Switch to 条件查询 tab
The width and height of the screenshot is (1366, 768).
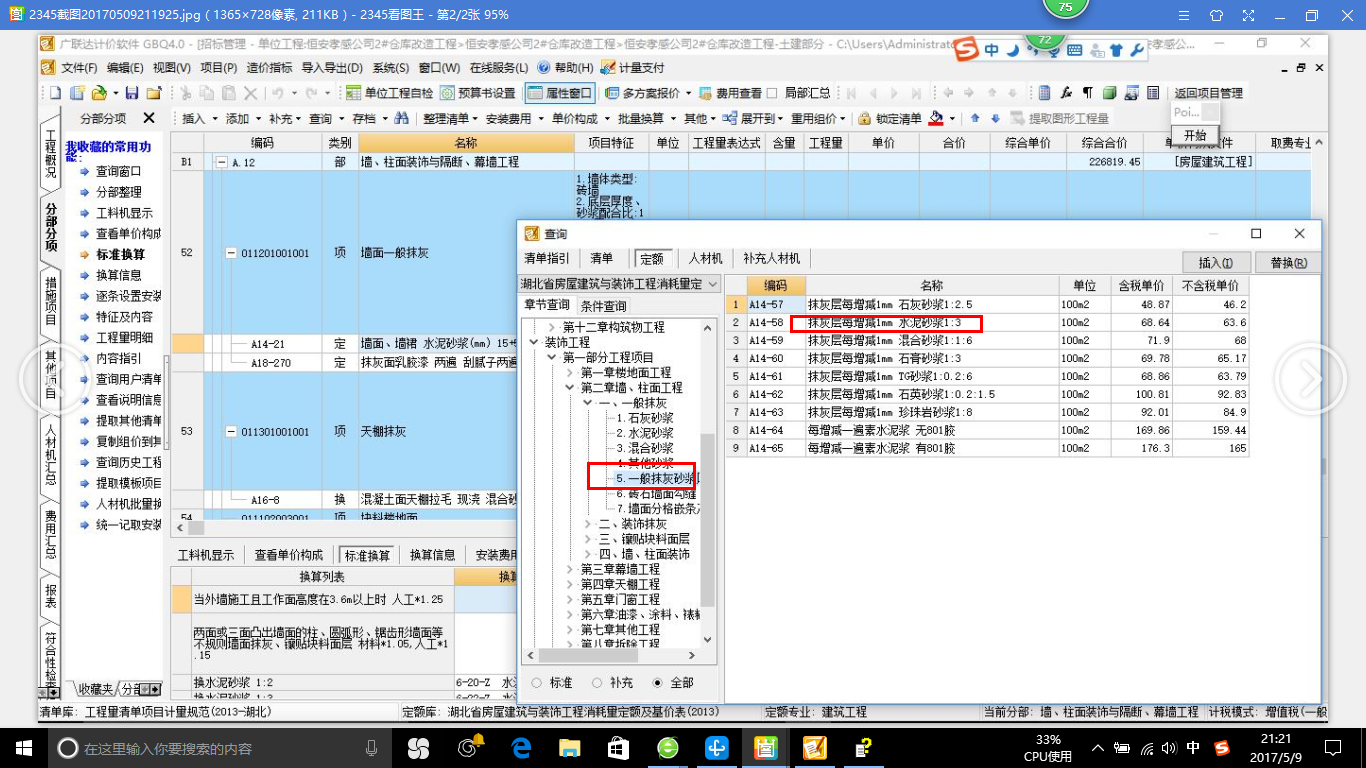click(603, 306)
